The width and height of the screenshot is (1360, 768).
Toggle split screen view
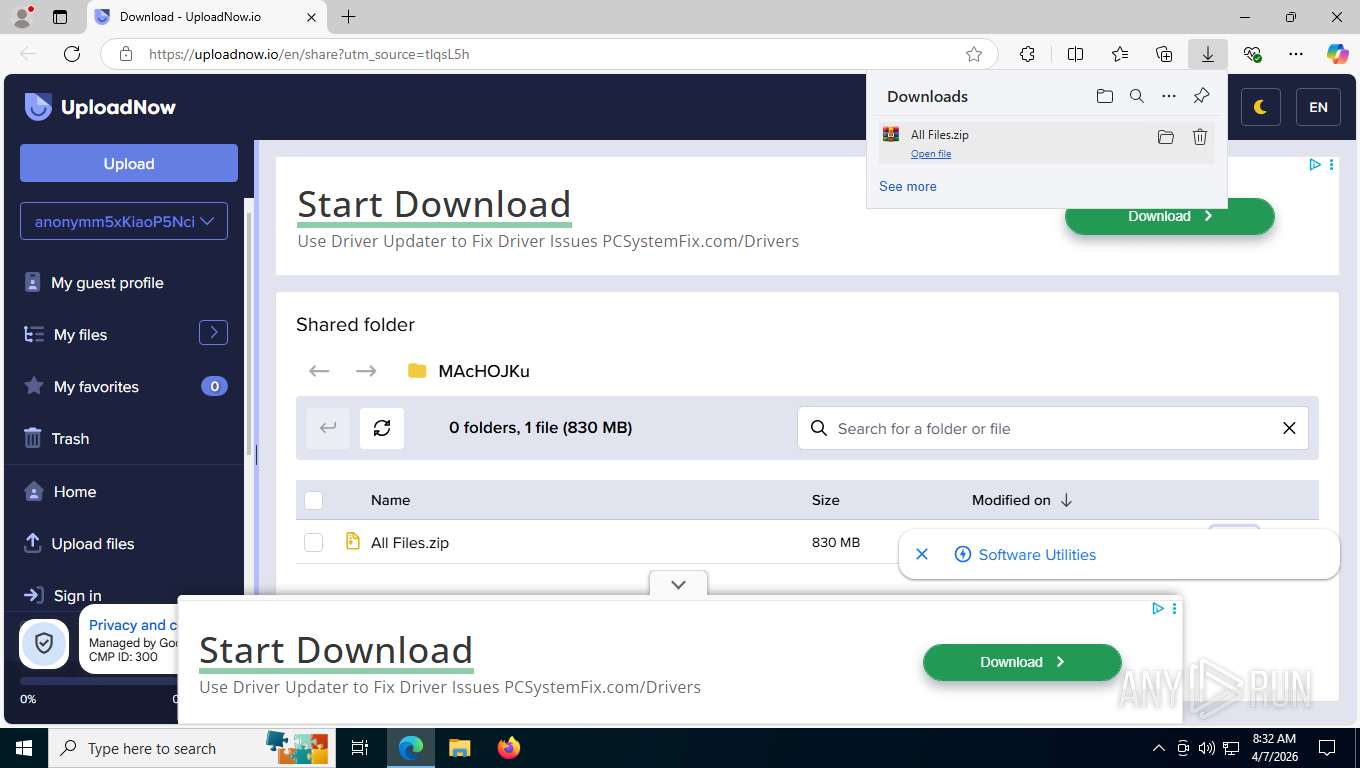[x=1075, y=54]
